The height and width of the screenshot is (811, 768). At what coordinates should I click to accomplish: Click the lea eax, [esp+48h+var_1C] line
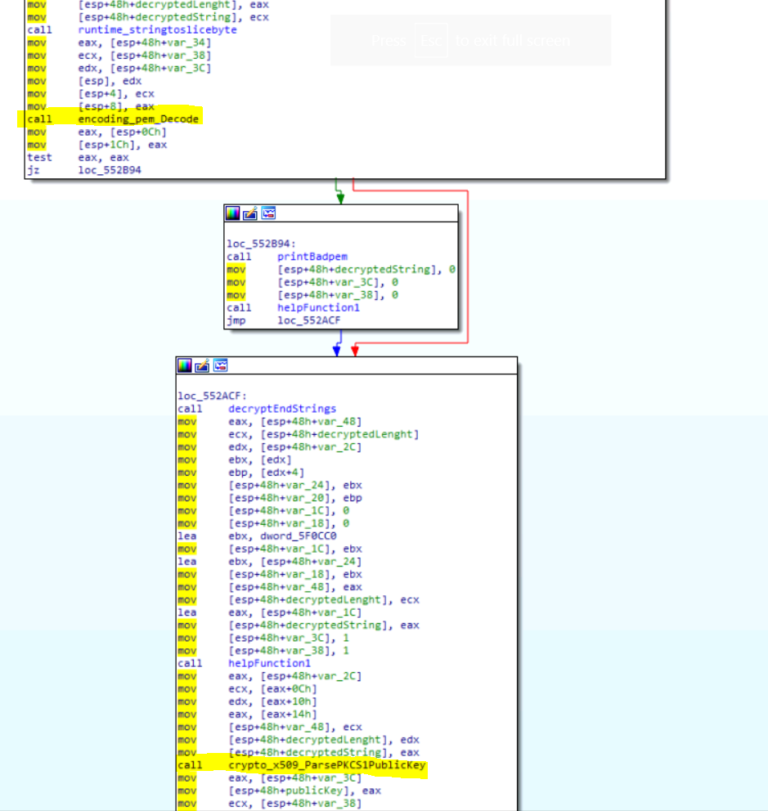[270, 612]
